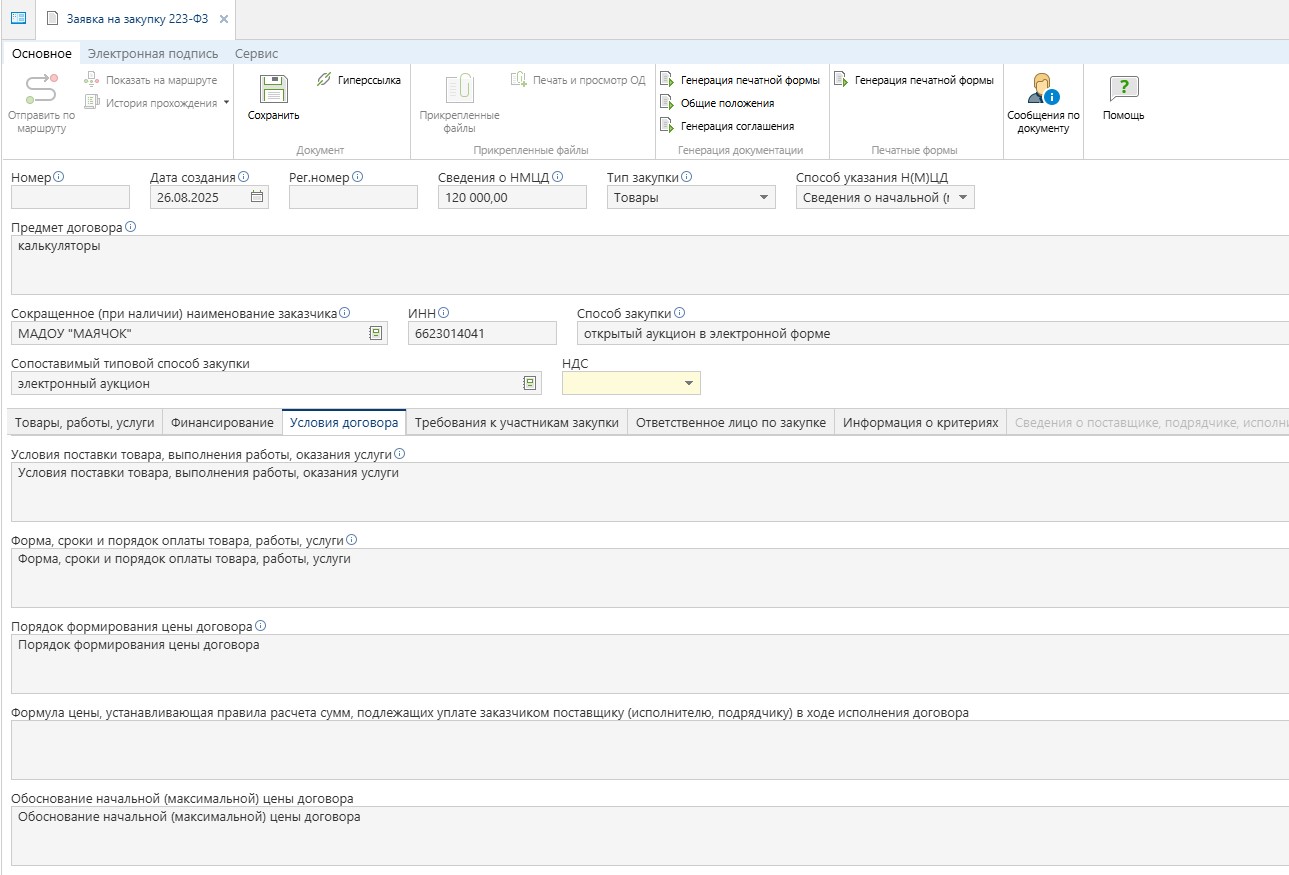Show Показать на маршруте
Viewport: 1289px width, 875px height.
tap(150, 80)
